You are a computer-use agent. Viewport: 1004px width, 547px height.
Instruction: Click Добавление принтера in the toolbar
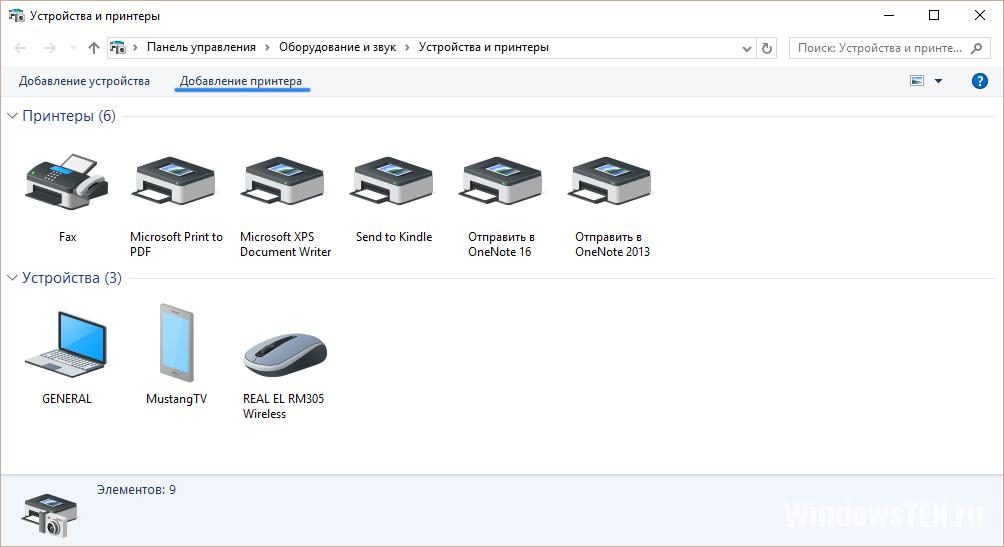point(241,81)
